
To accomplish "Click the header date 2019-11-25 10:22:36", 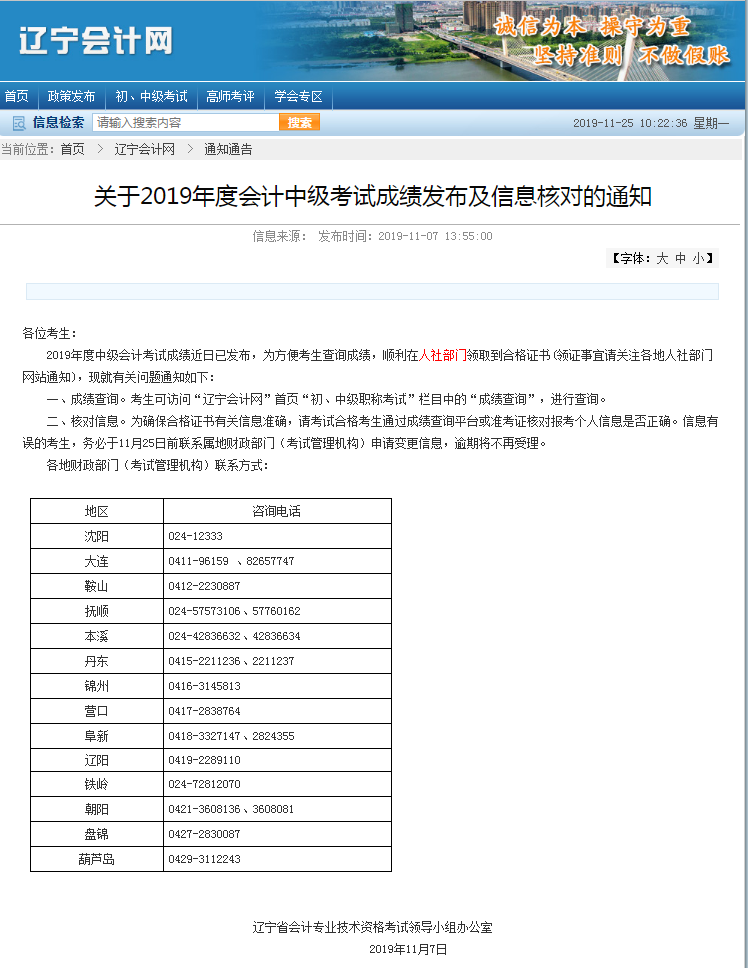I will tap(630, 123).
